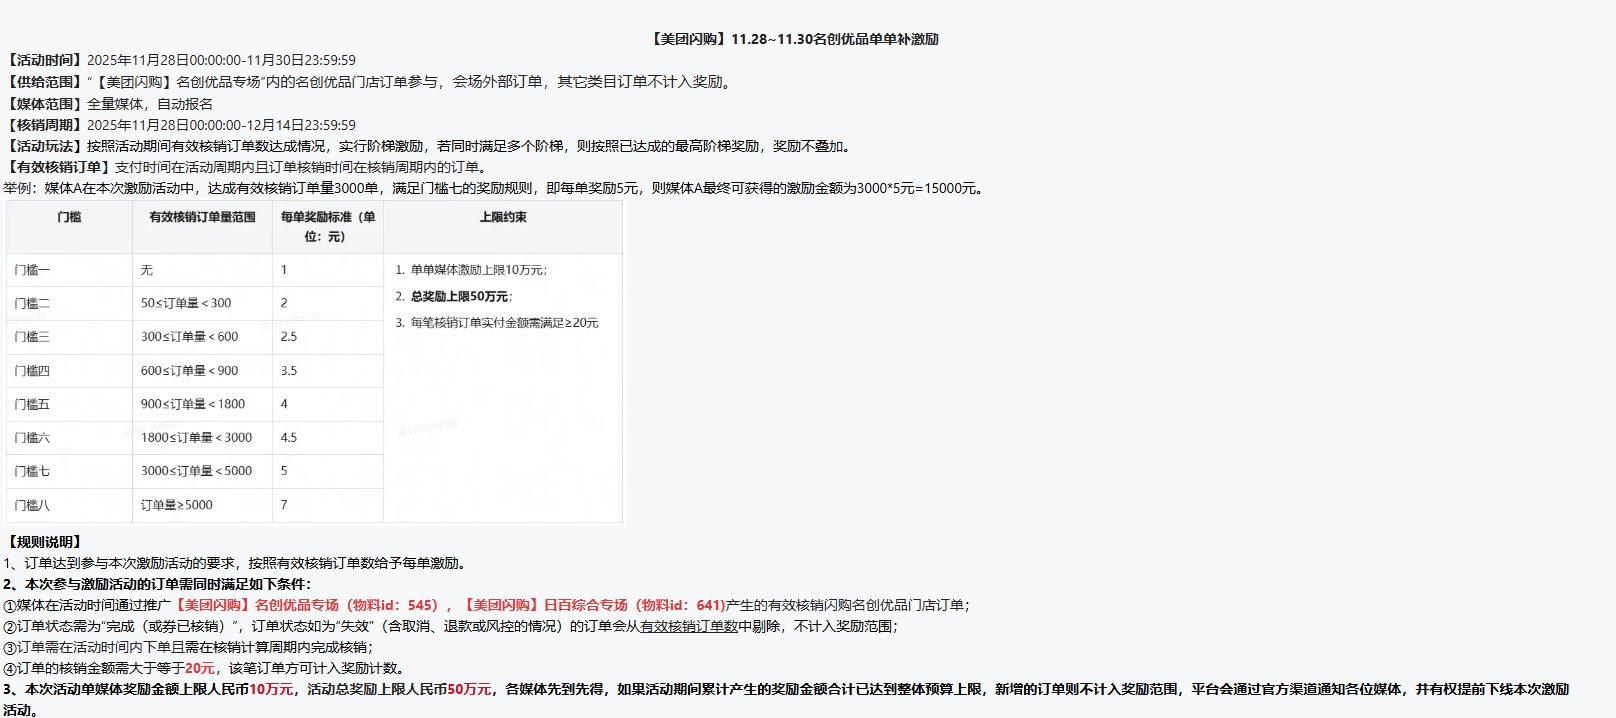Click the document title 名创优品单单补激励
Screen dimensions: 1616x718
[x=794, y=39]
